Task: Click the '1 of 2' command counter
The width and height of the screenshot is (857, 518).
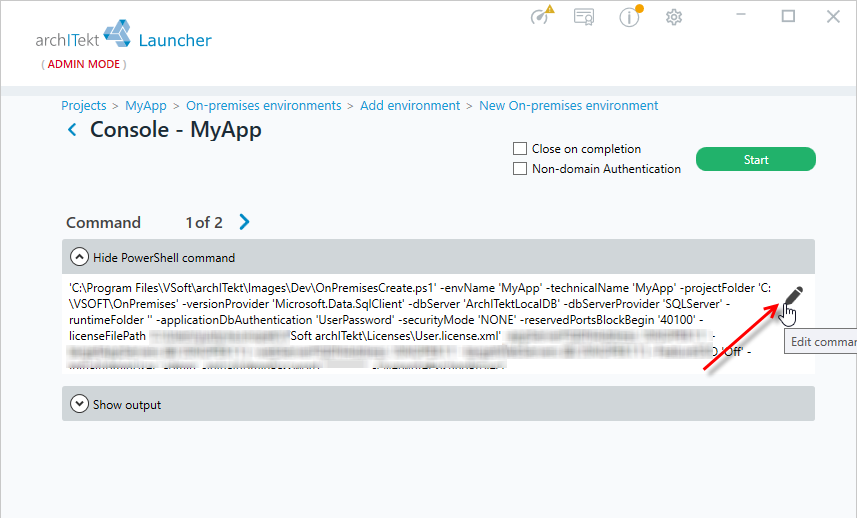Action: pyautogui.click(x=204, y=222)
